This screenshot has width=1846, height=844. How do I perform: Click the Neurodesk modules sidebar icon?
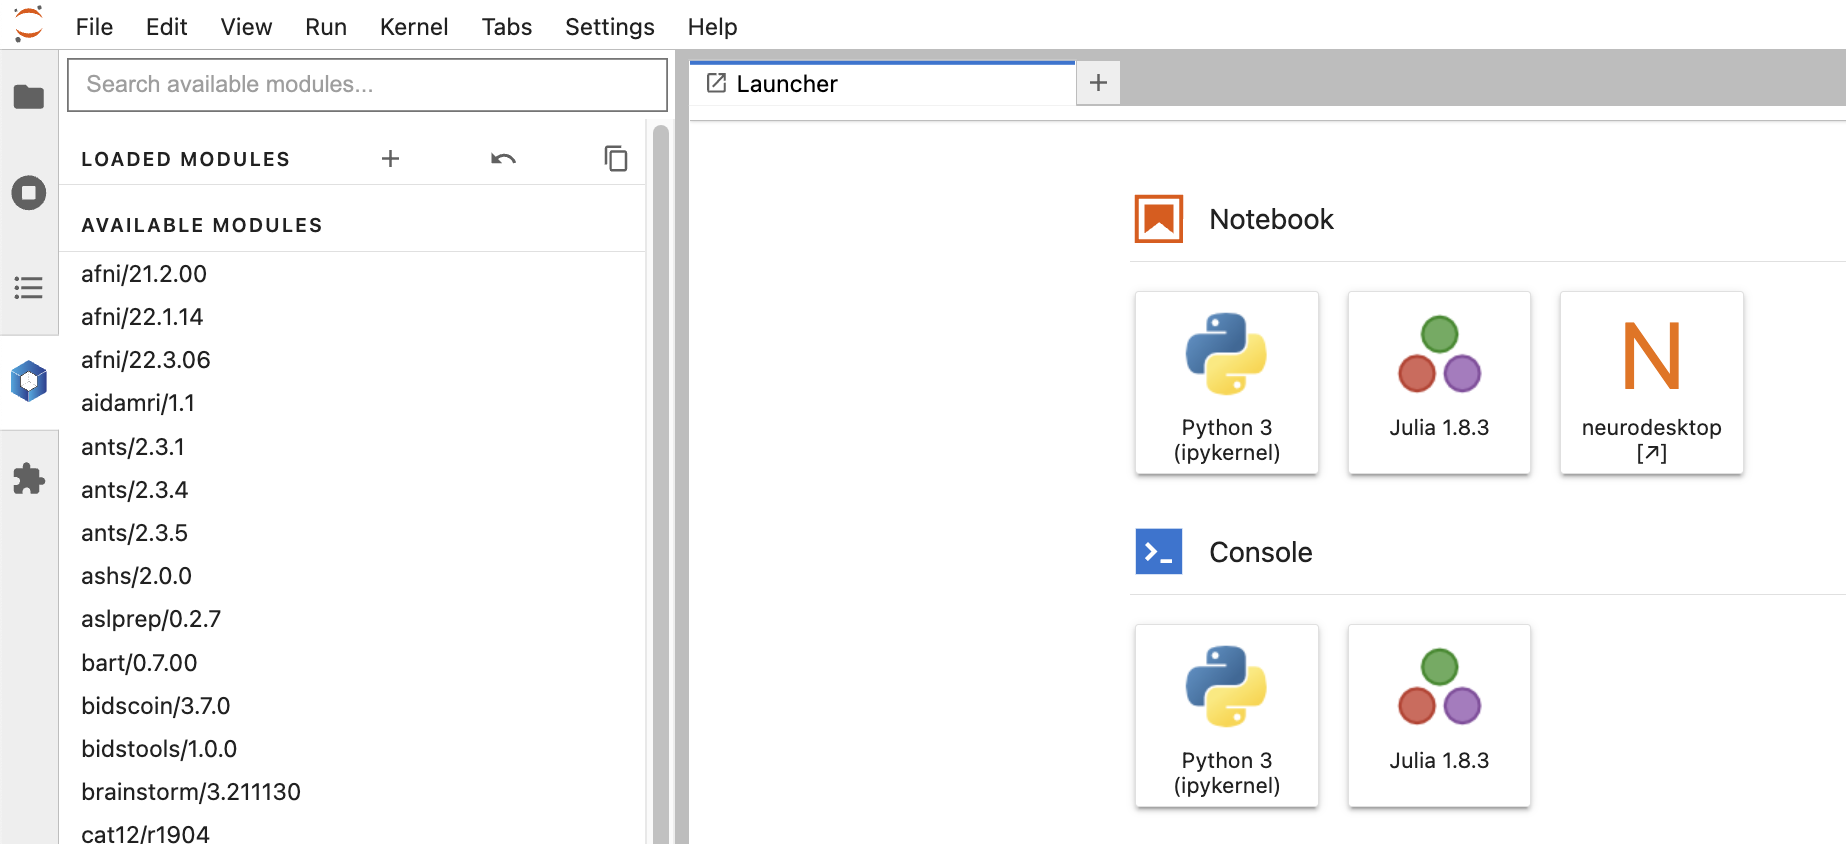(29, 381)
